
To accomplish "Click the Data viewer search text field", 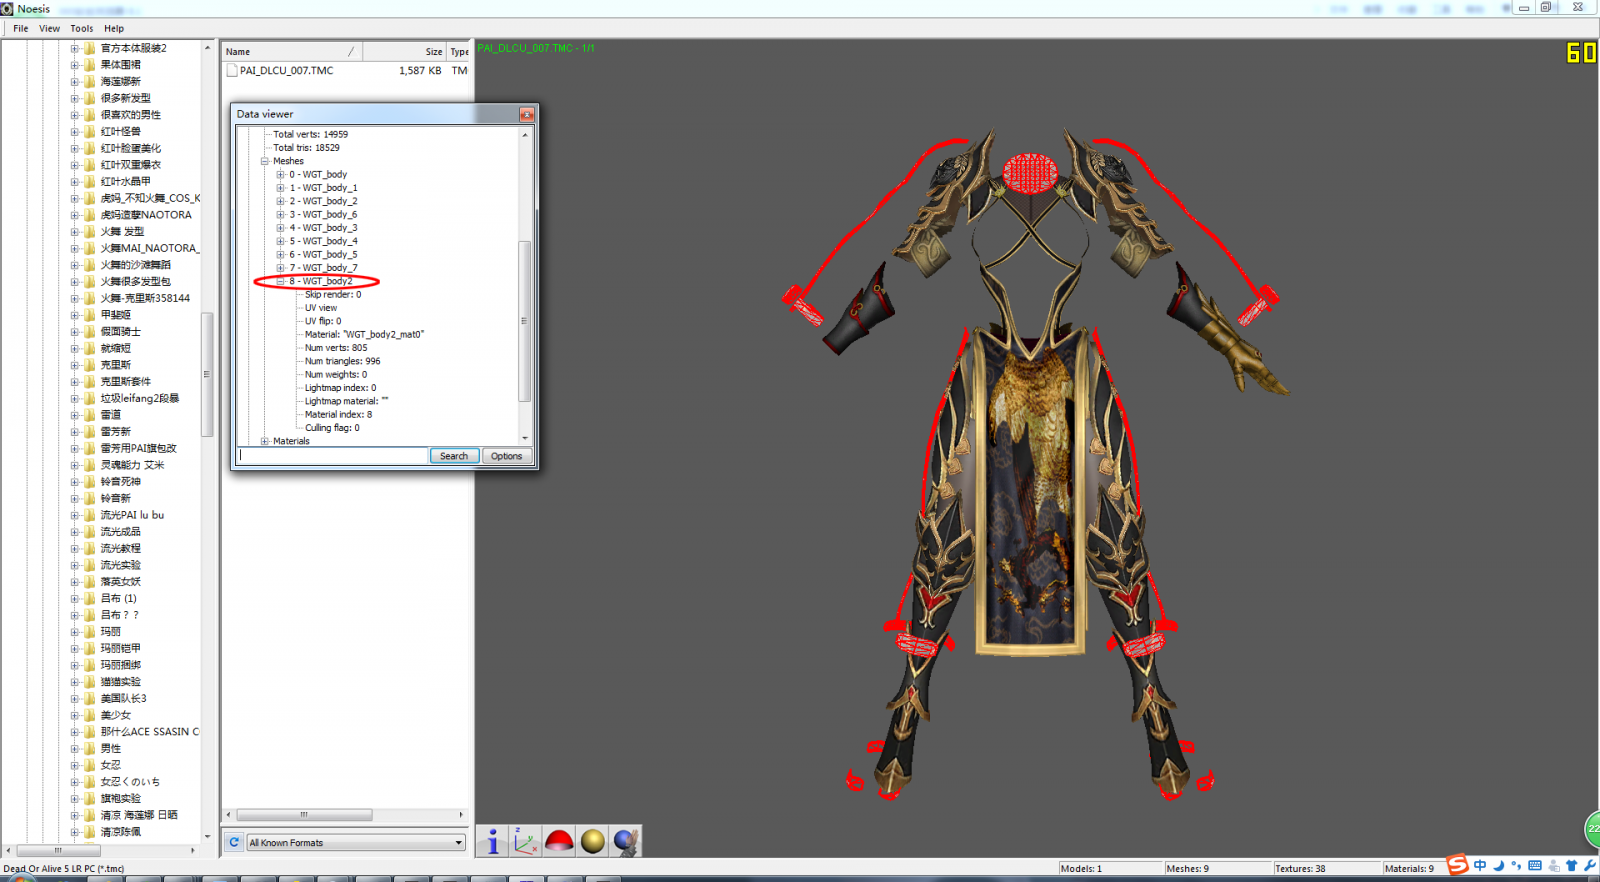I will [333, 456].
